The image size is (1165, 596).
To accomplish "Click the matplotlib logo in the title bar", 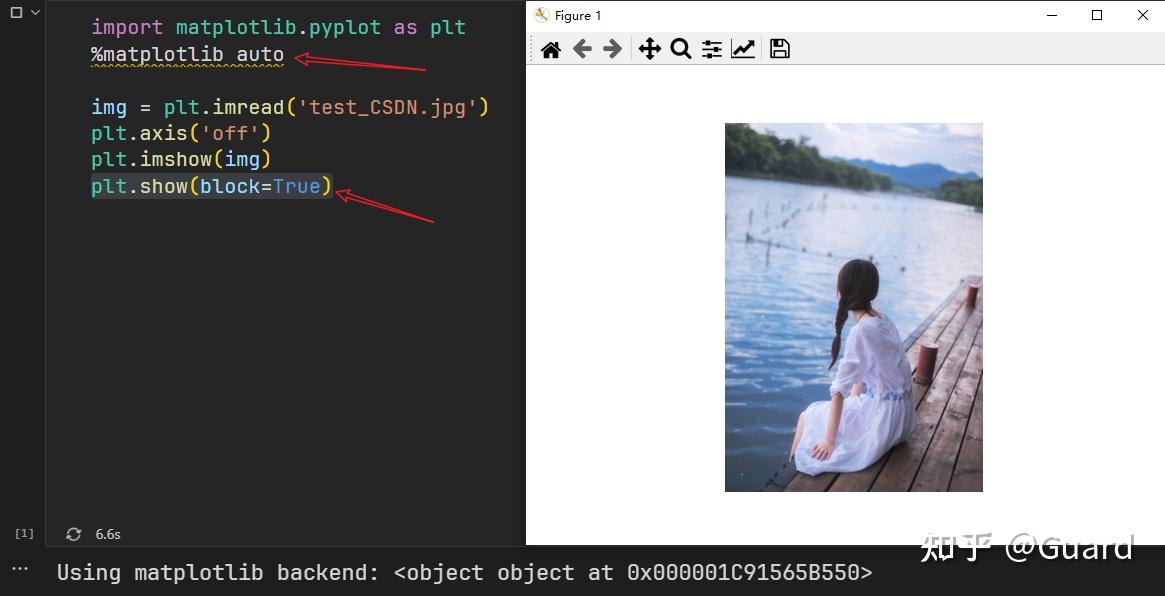I will click(540, 15).
